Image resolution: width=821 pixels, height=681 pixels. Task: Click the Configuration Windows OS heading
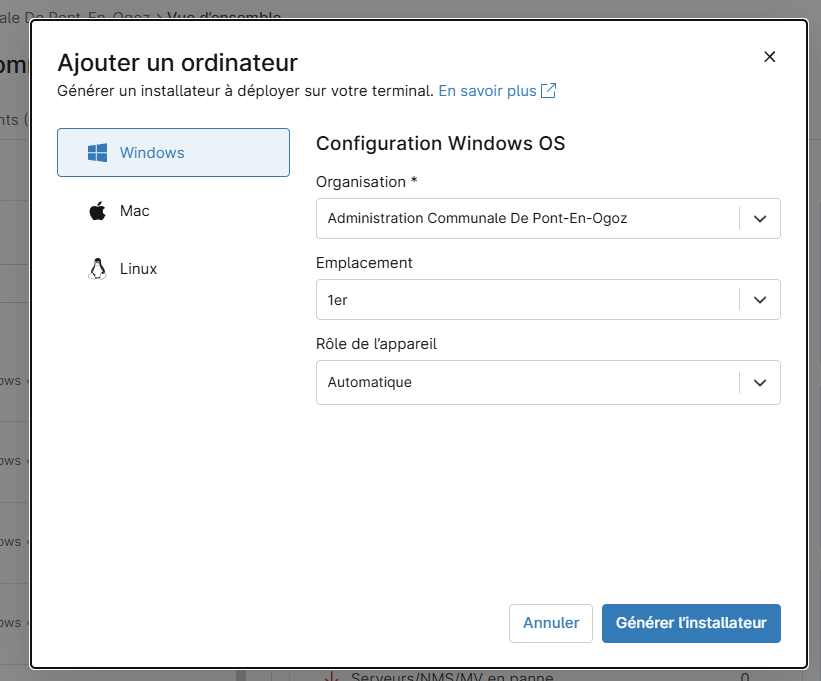pyautogui.click(x=440, y=143)
